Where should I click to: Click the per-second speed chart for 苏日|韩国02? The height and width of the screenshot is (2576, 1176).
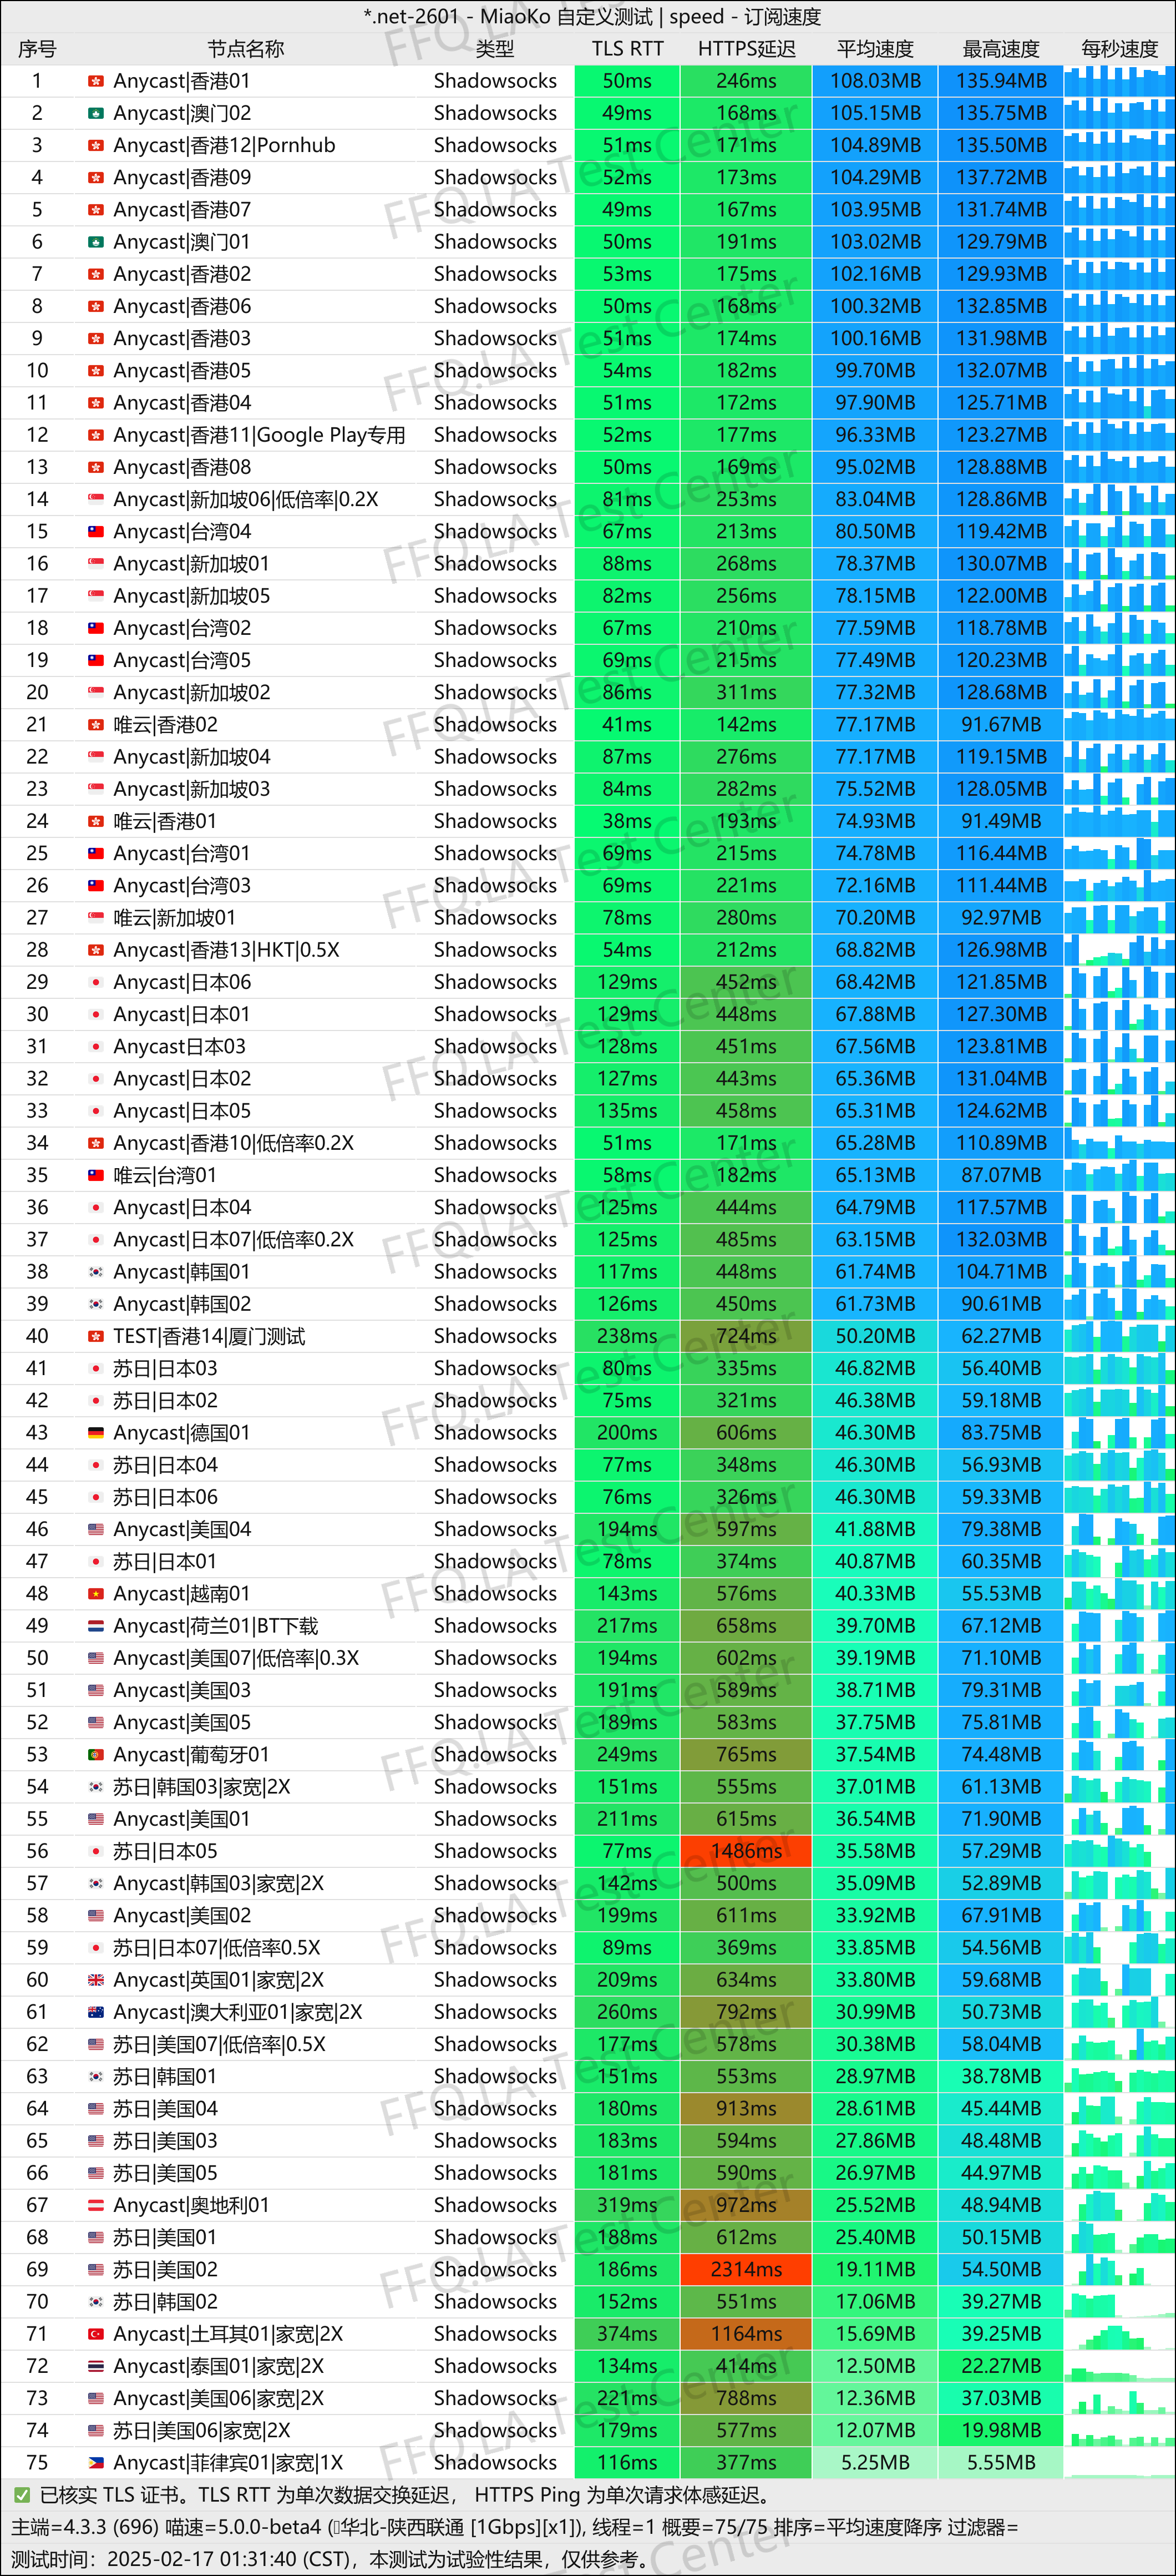coord(1120,2302)
